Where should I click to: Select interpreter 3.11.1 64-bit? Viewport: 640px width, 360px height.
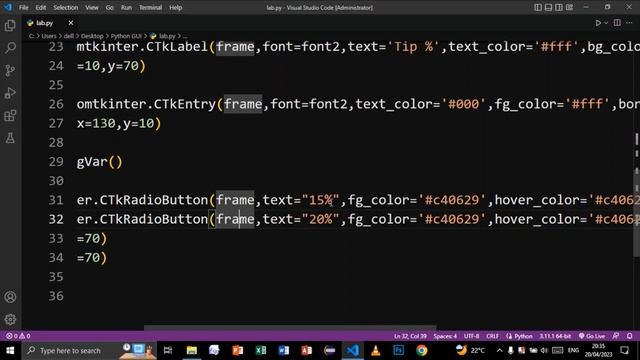coord(555,336)
